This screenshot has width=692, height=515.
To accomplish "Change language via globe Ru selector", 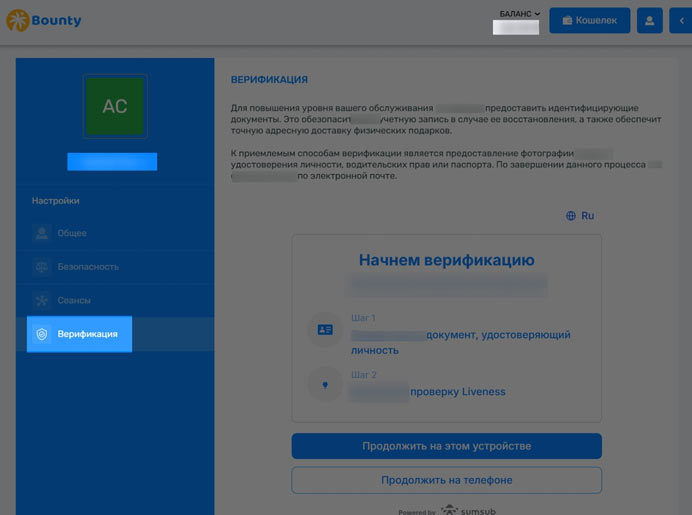I will coord(580,215).
